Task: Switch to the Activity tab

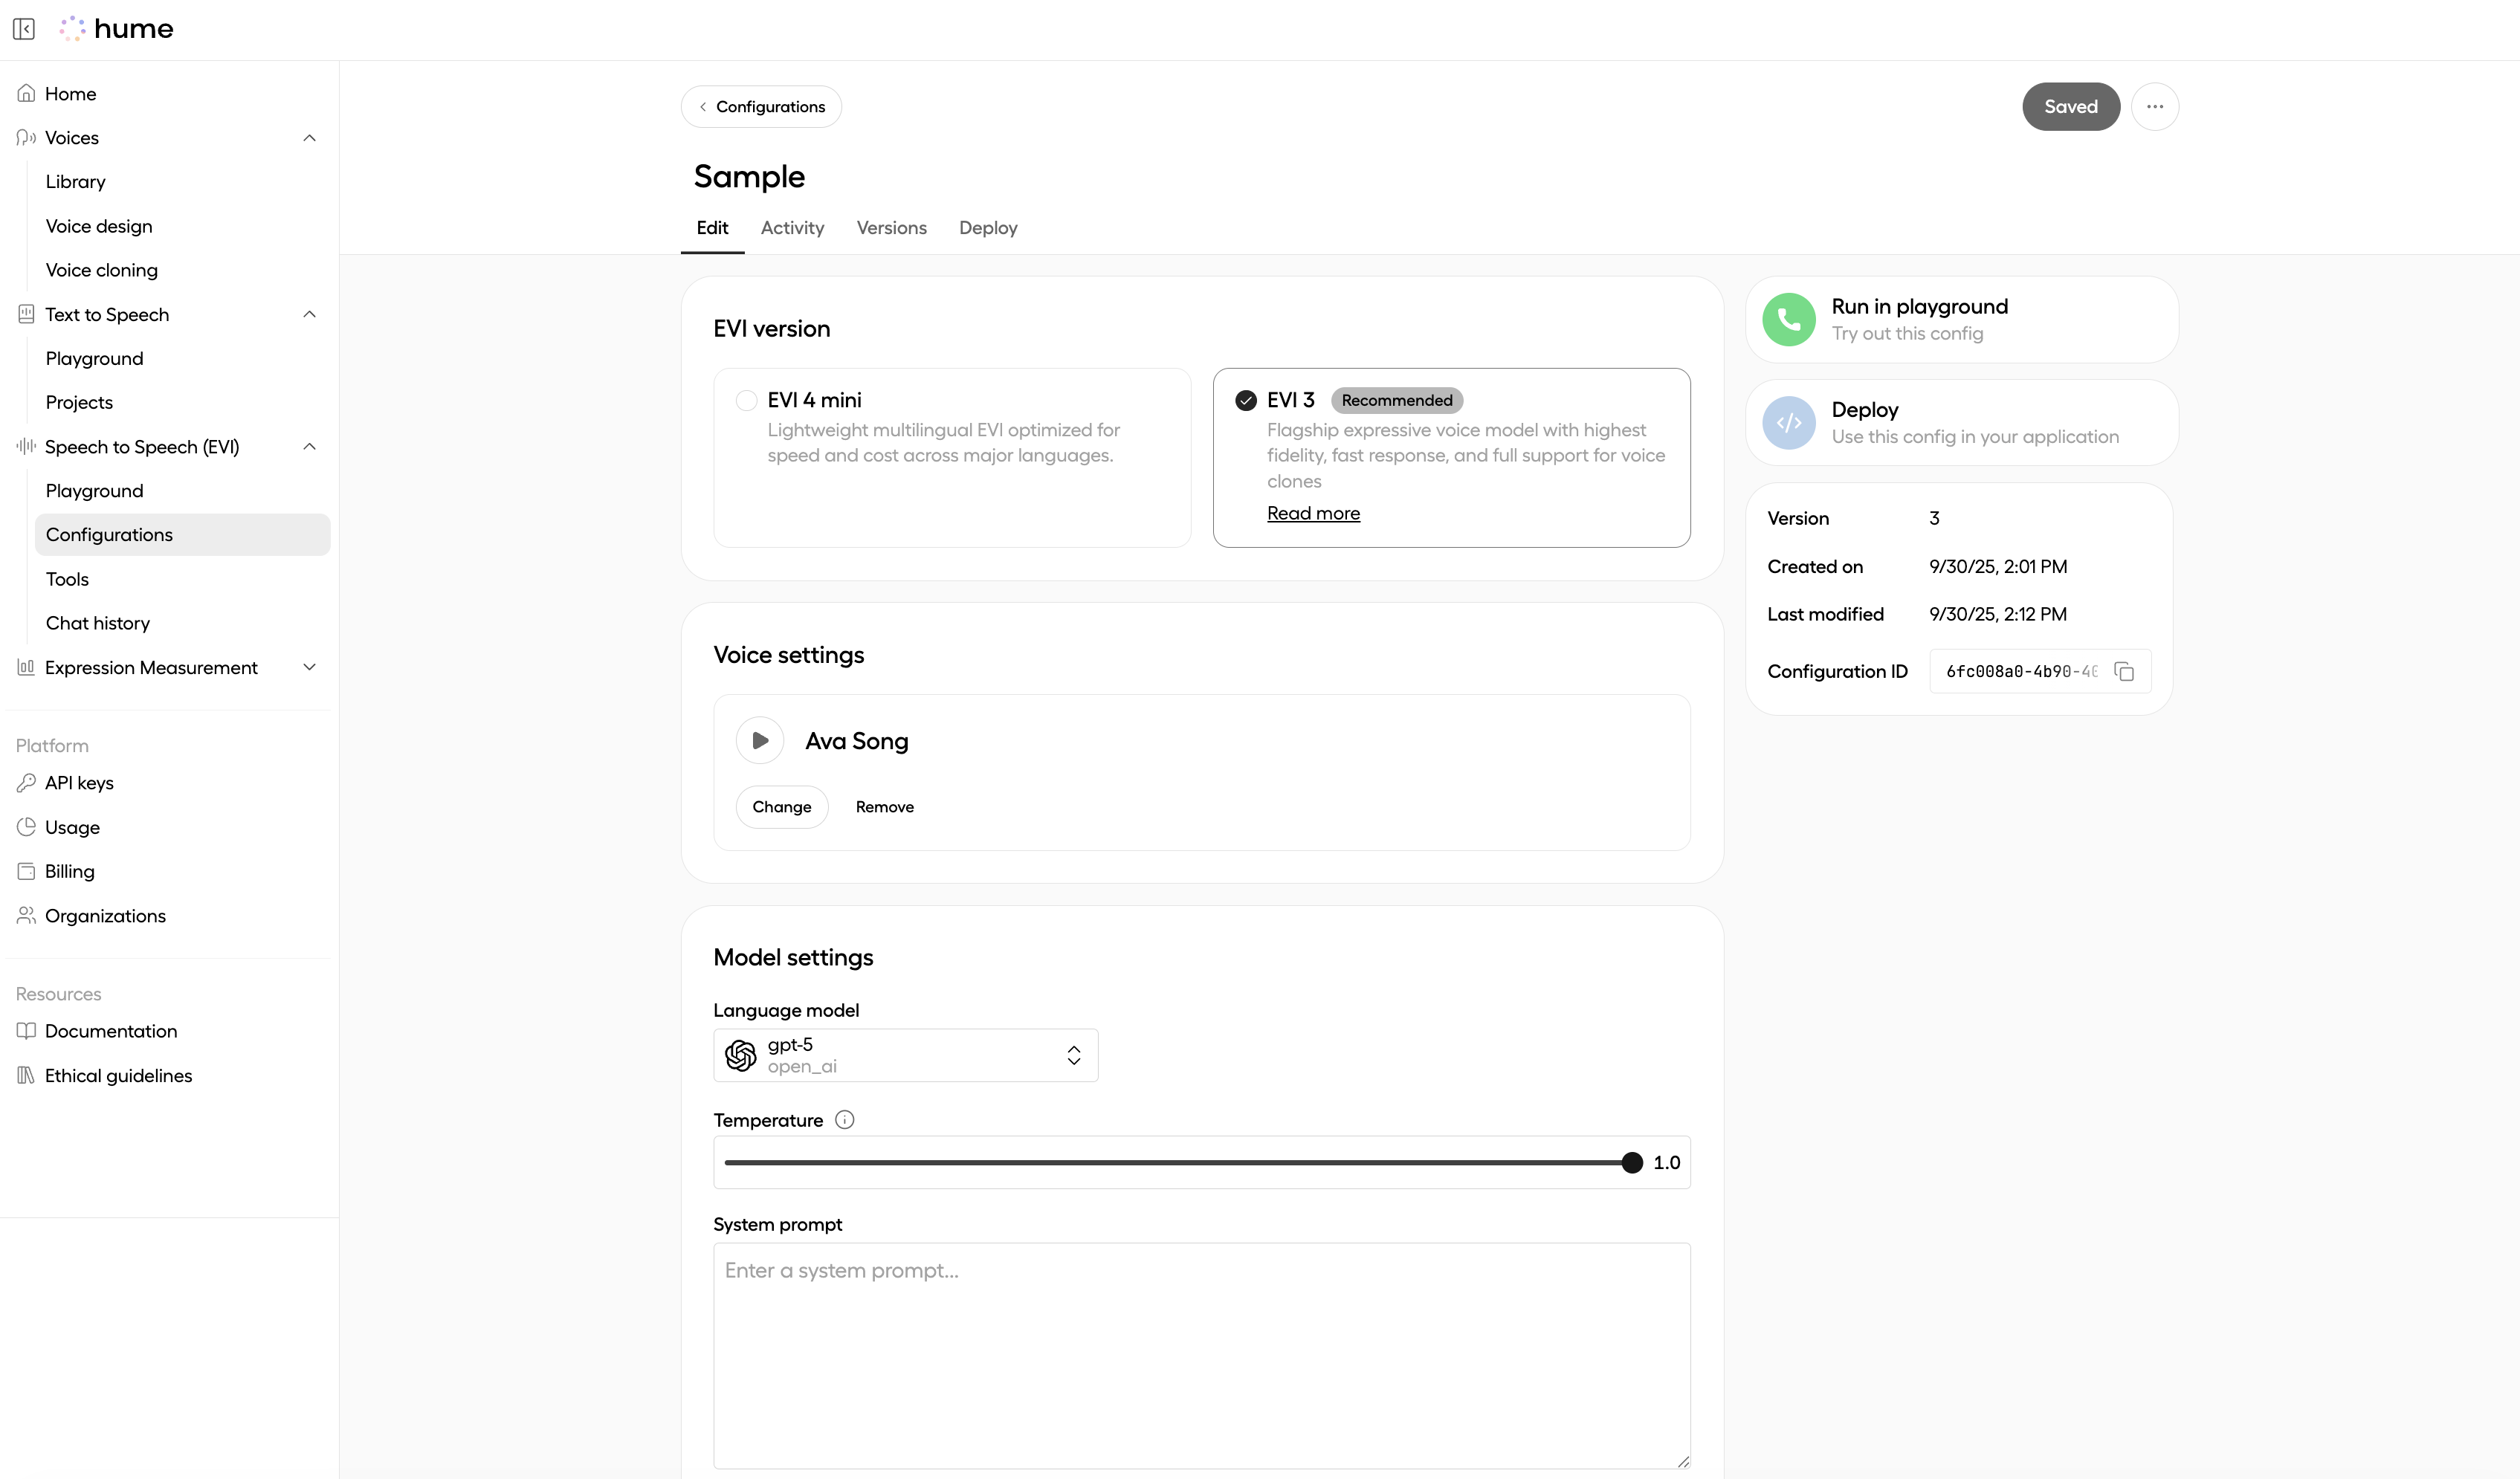Action: pos(792,228)
